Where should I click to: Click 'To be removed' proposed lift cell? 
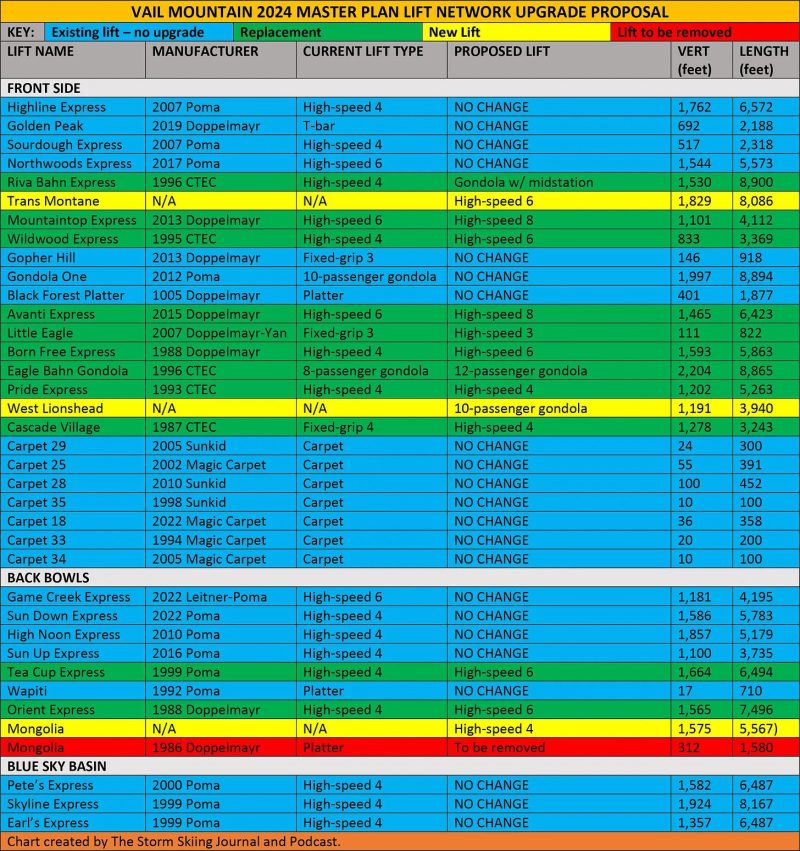tap(559, 747)
